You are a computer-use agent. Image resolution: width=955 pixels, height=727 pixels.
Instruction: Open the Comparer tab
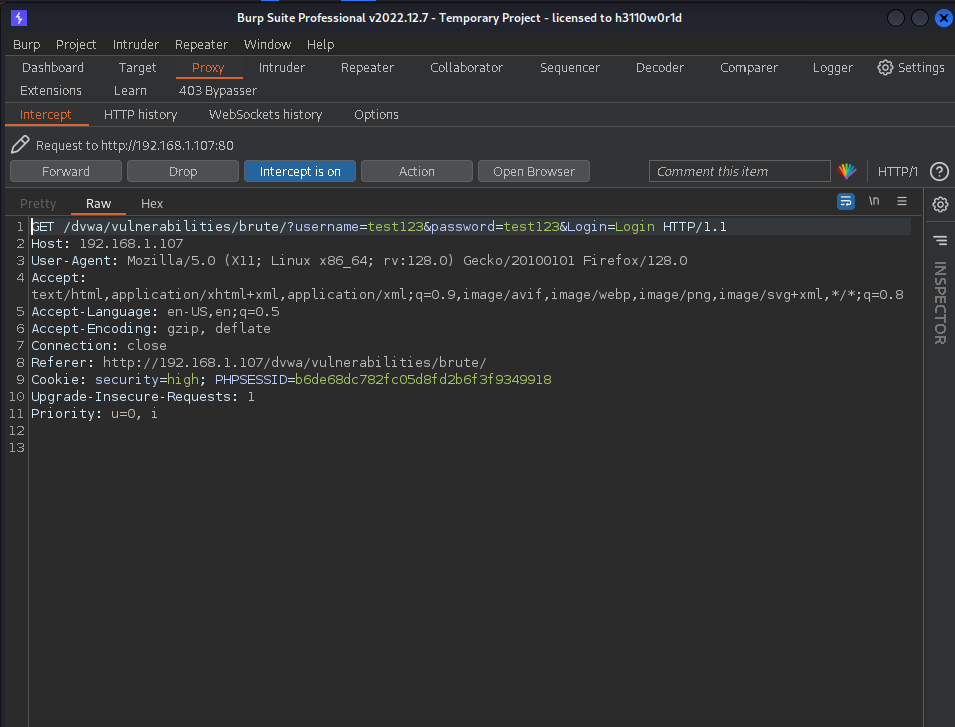[749, 68]
